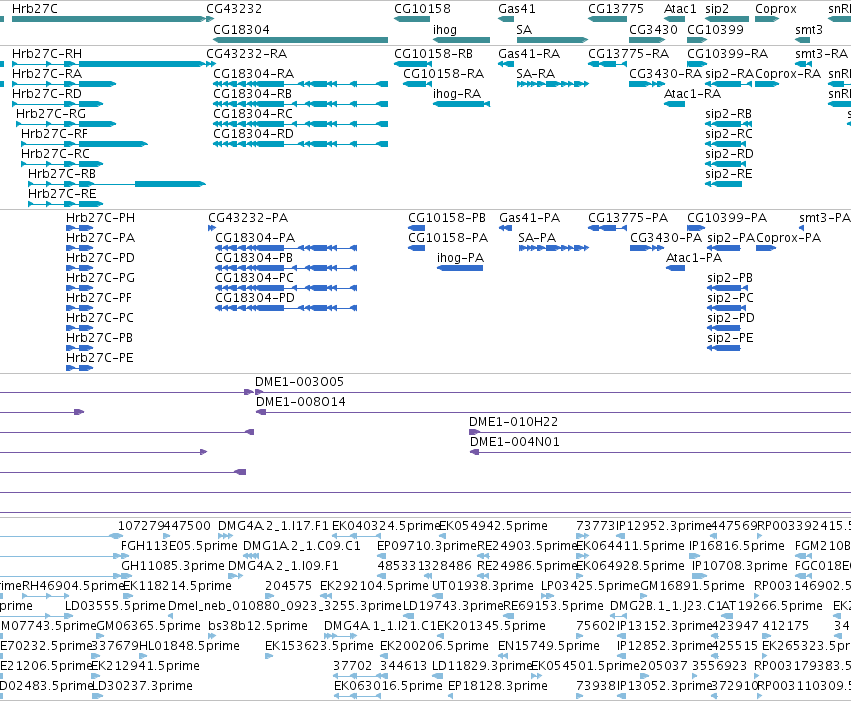Select EST EK064928.5prime label
851x701 pixels.
[630, 565]
